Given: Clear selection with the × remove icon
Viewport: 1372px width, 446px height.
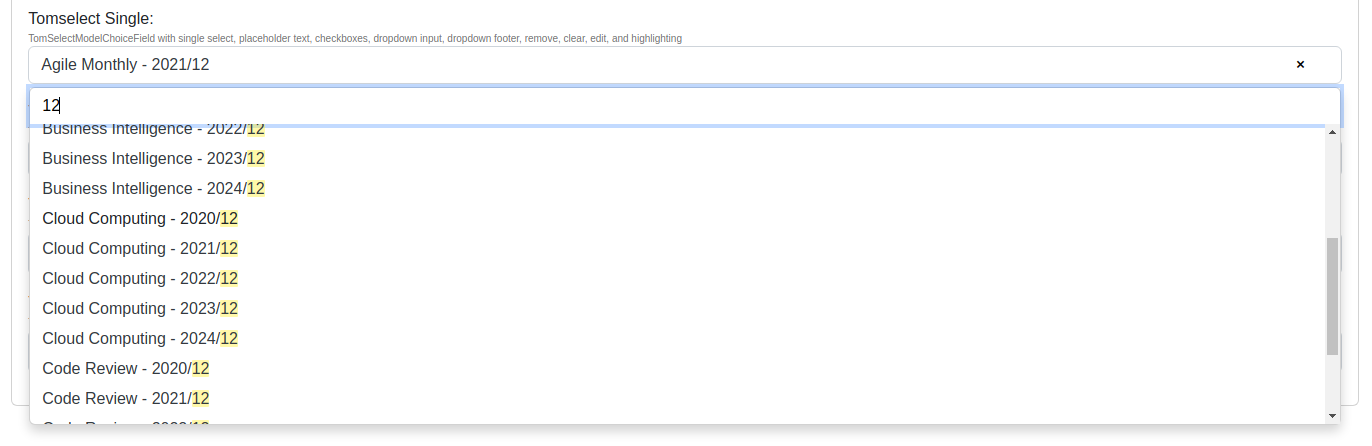Looking at the screenshot, I should 1300,64.
